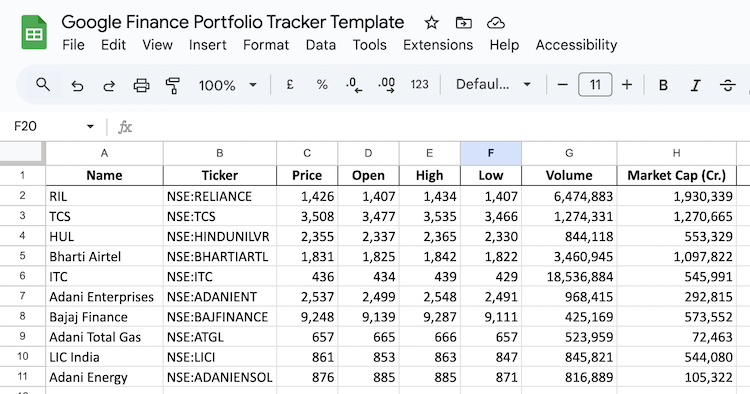Image resolution: width=750 pixels, height=394 pixels.
Task: Click the redo arrow
Action: click(109, 86)
